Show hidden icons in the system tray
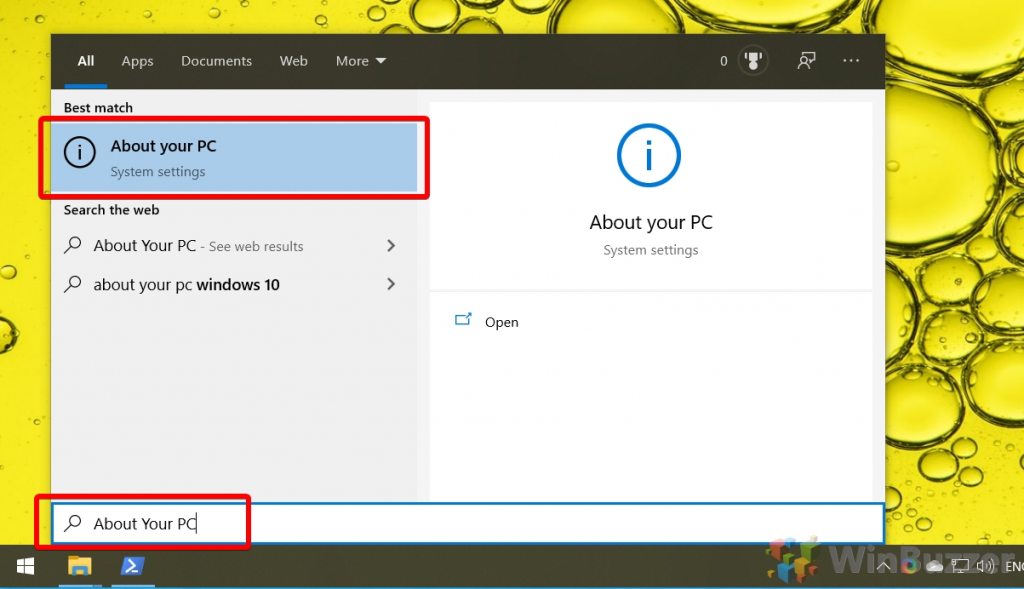Image resolution: width=1024 pixels, height=589 pixels. pyautogui.click(x=884, y=565)
